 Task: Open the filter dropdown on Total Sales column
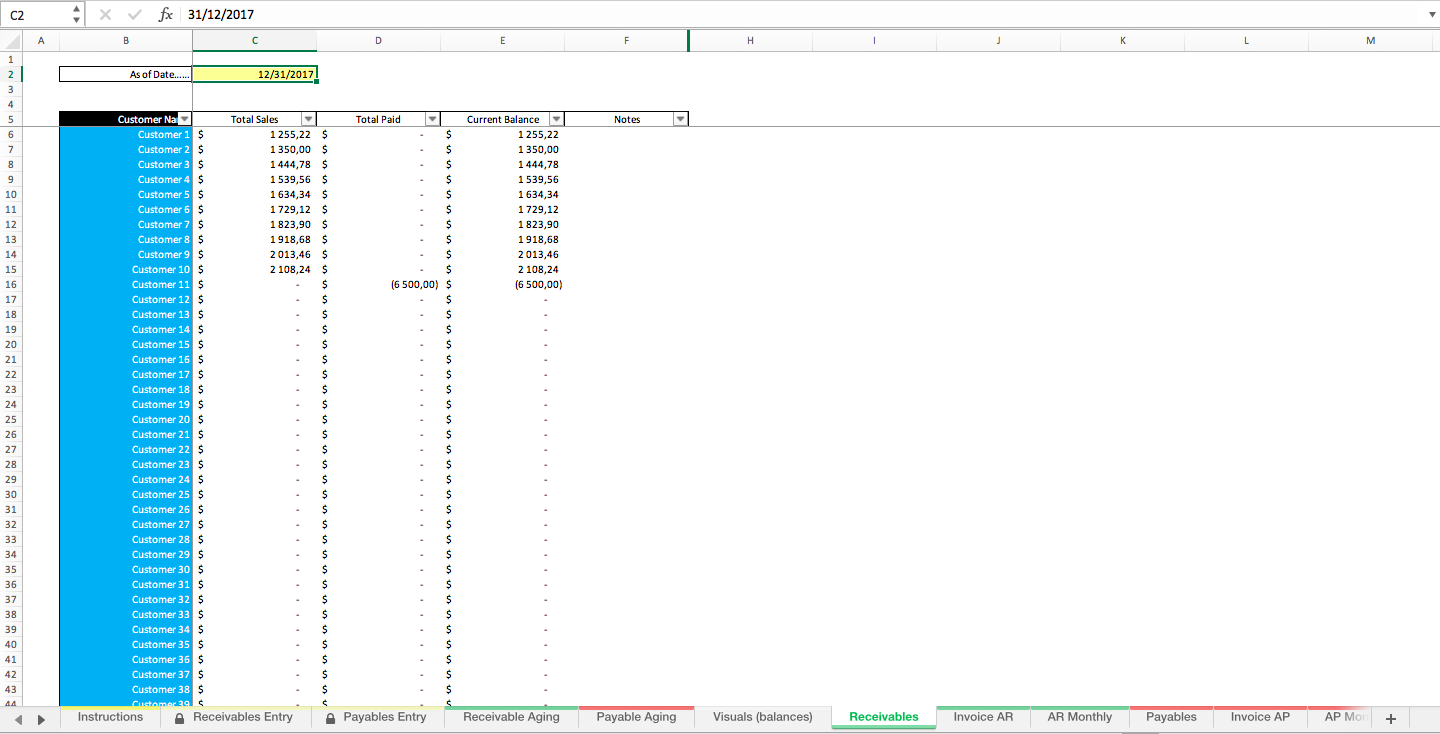(x=308, y=118)
